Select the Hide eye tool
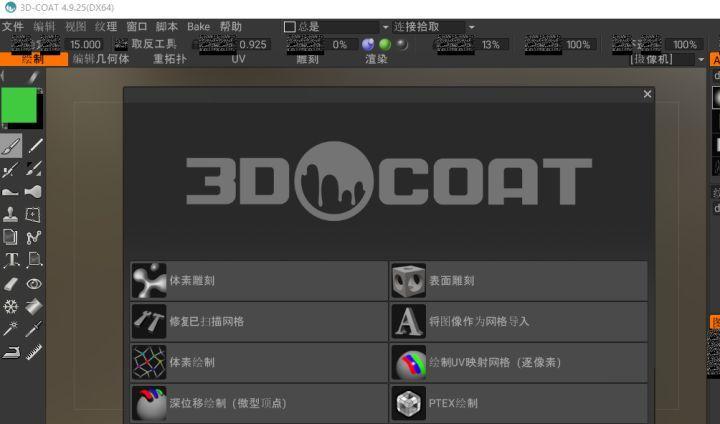Image resolution: width=720 pixels, height=424 pixels. point(34,283)
